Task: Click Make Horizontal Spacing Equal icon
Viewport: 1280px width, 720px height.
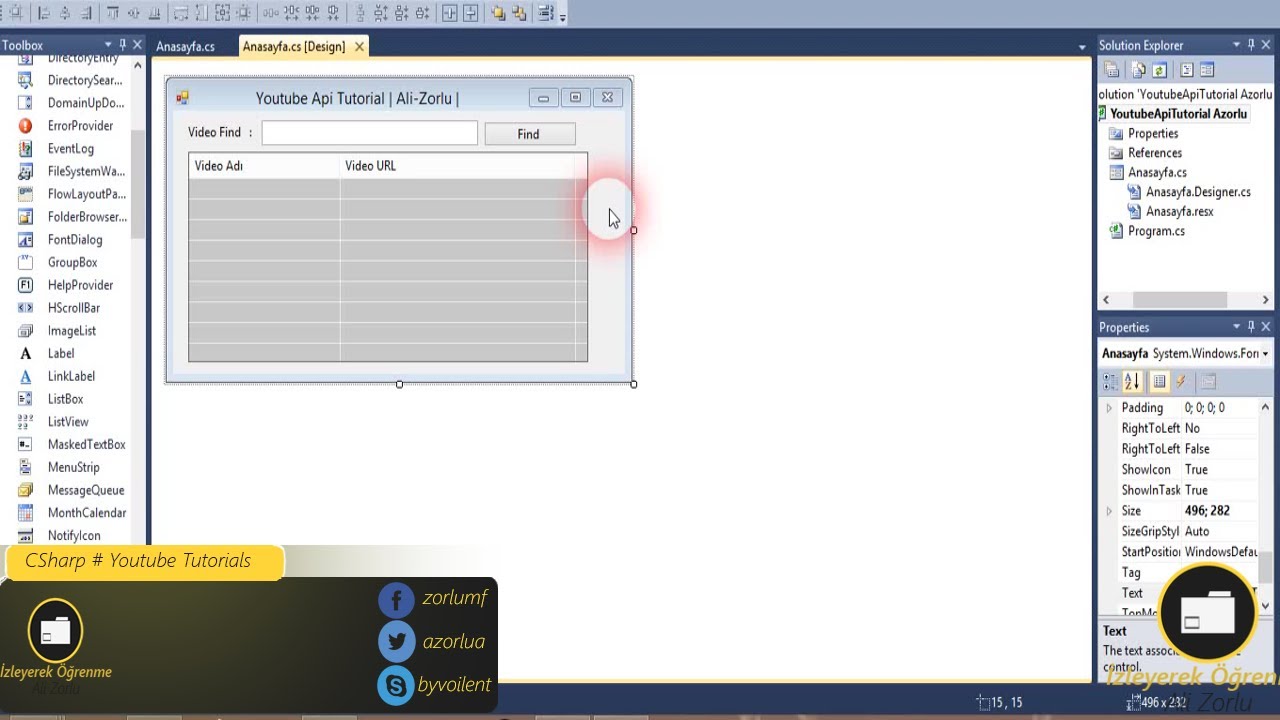Action: [270, 13]
